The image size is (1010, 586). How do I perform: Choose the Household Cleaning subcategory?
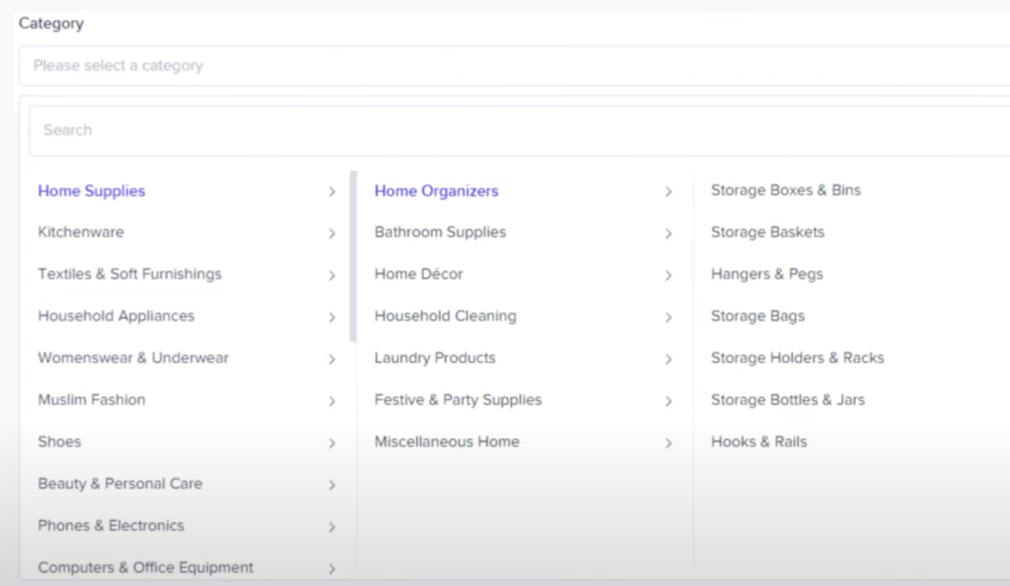coord(445,316)
